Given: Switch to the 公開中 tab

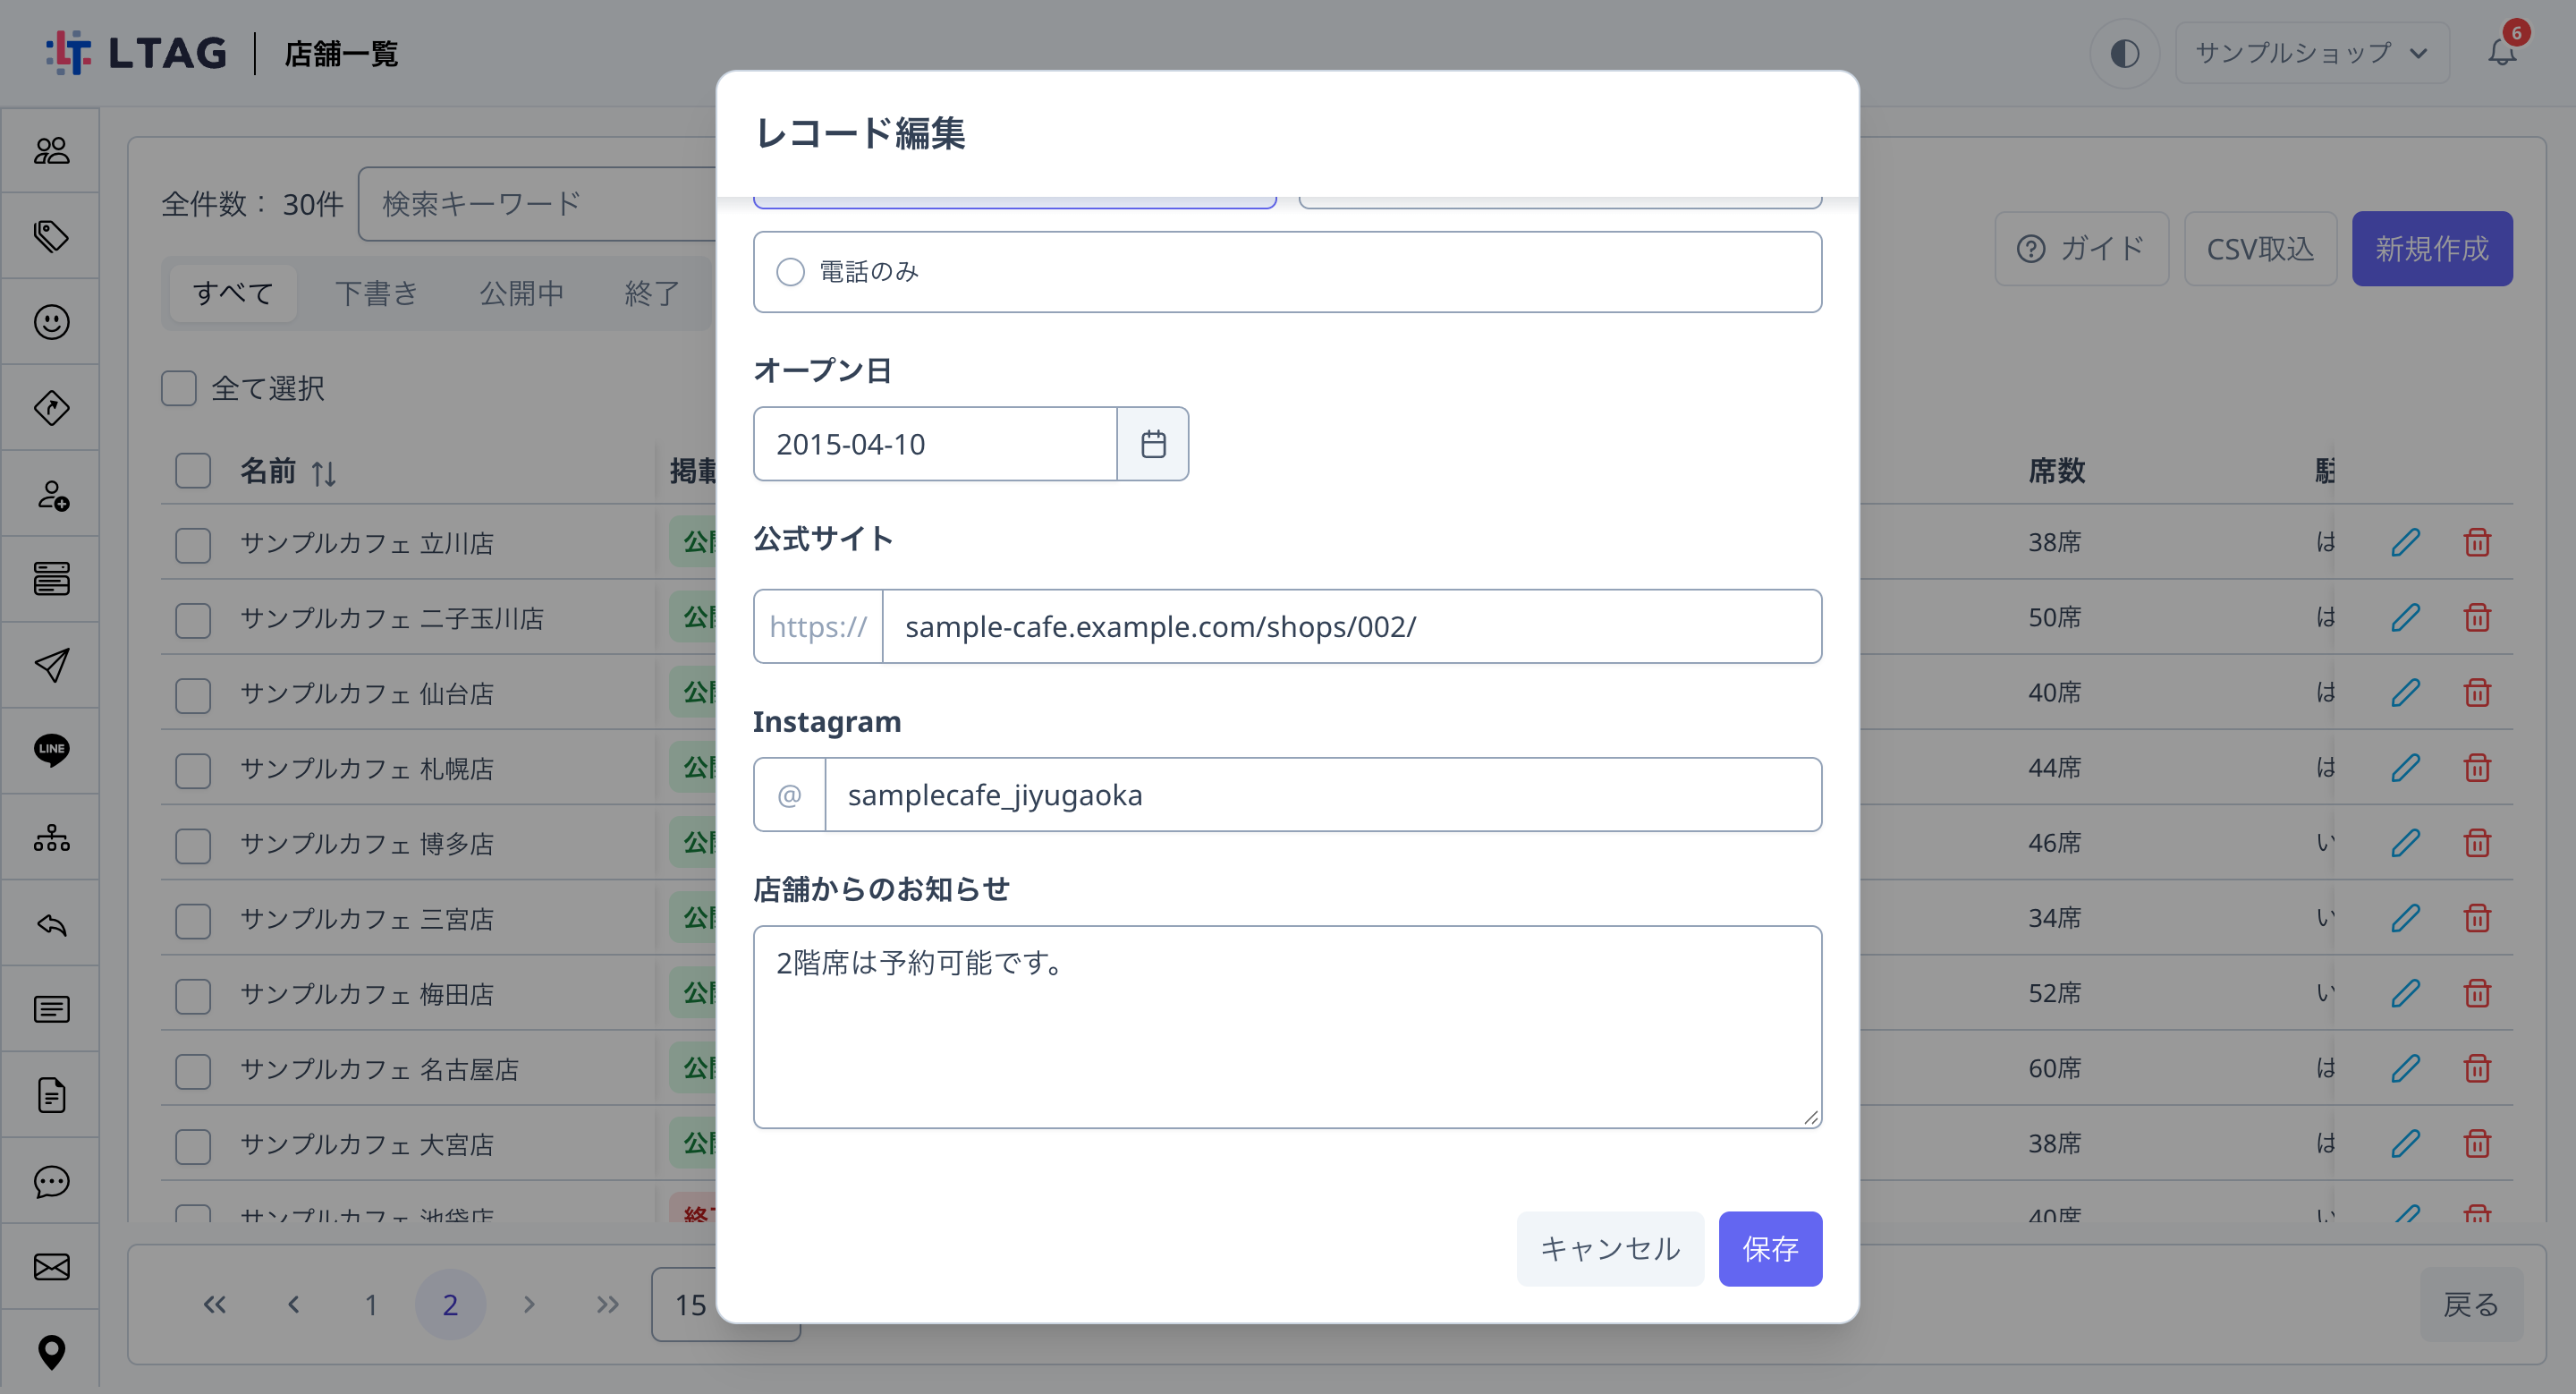Looking at the screenshot, I should click(521, 293).
